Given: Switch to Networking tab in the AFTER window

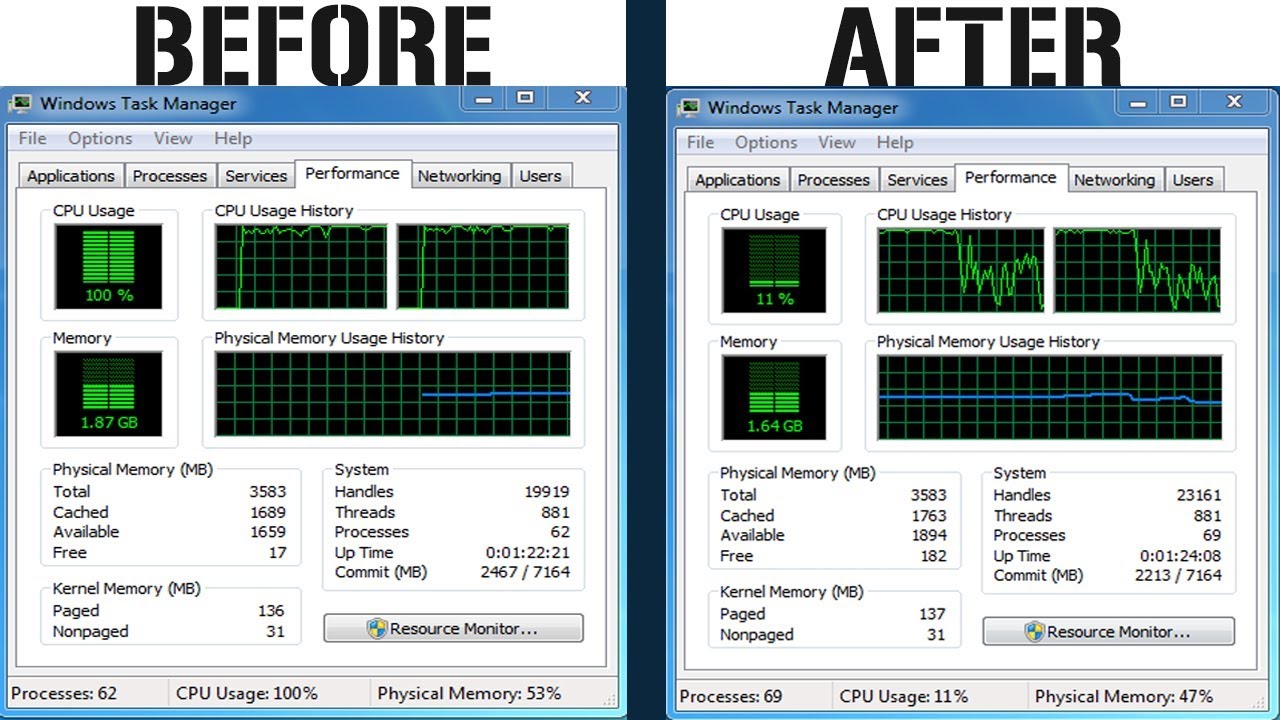Looking at the screenshot, I should 1114,180.
